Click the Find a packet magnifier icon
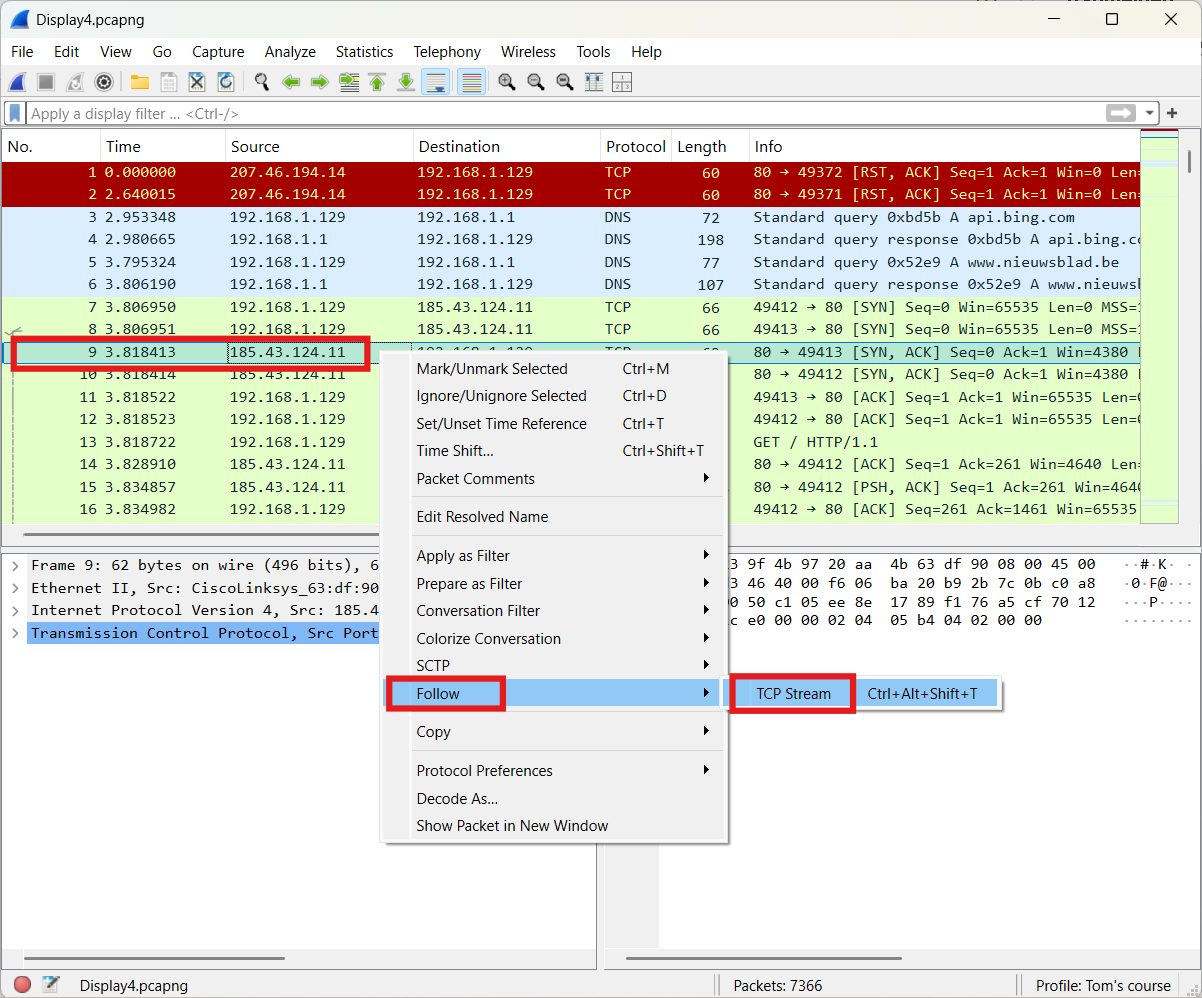This screenshot has width=1202, height=998. 262,82
